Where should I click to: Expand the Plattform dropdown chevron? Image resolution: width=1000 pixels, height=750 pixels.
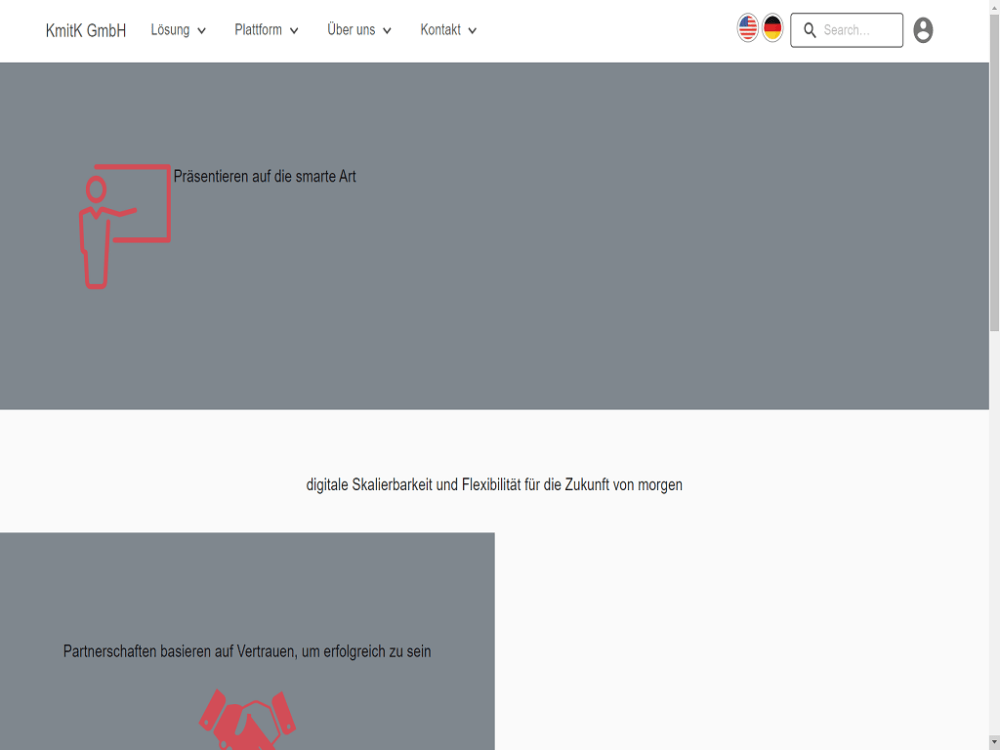click(x=294, y=31)
